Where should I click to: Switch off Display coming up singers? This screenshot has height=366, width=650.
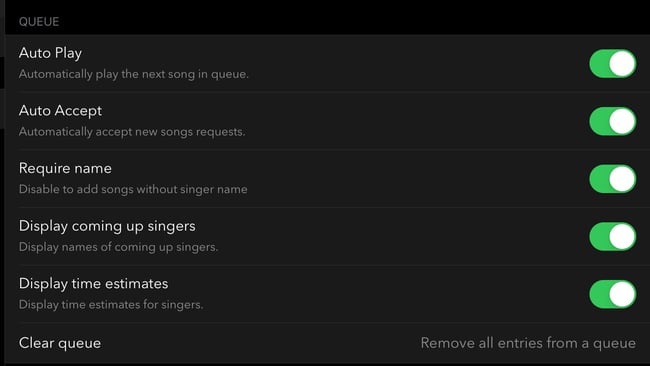pos(613,236)
